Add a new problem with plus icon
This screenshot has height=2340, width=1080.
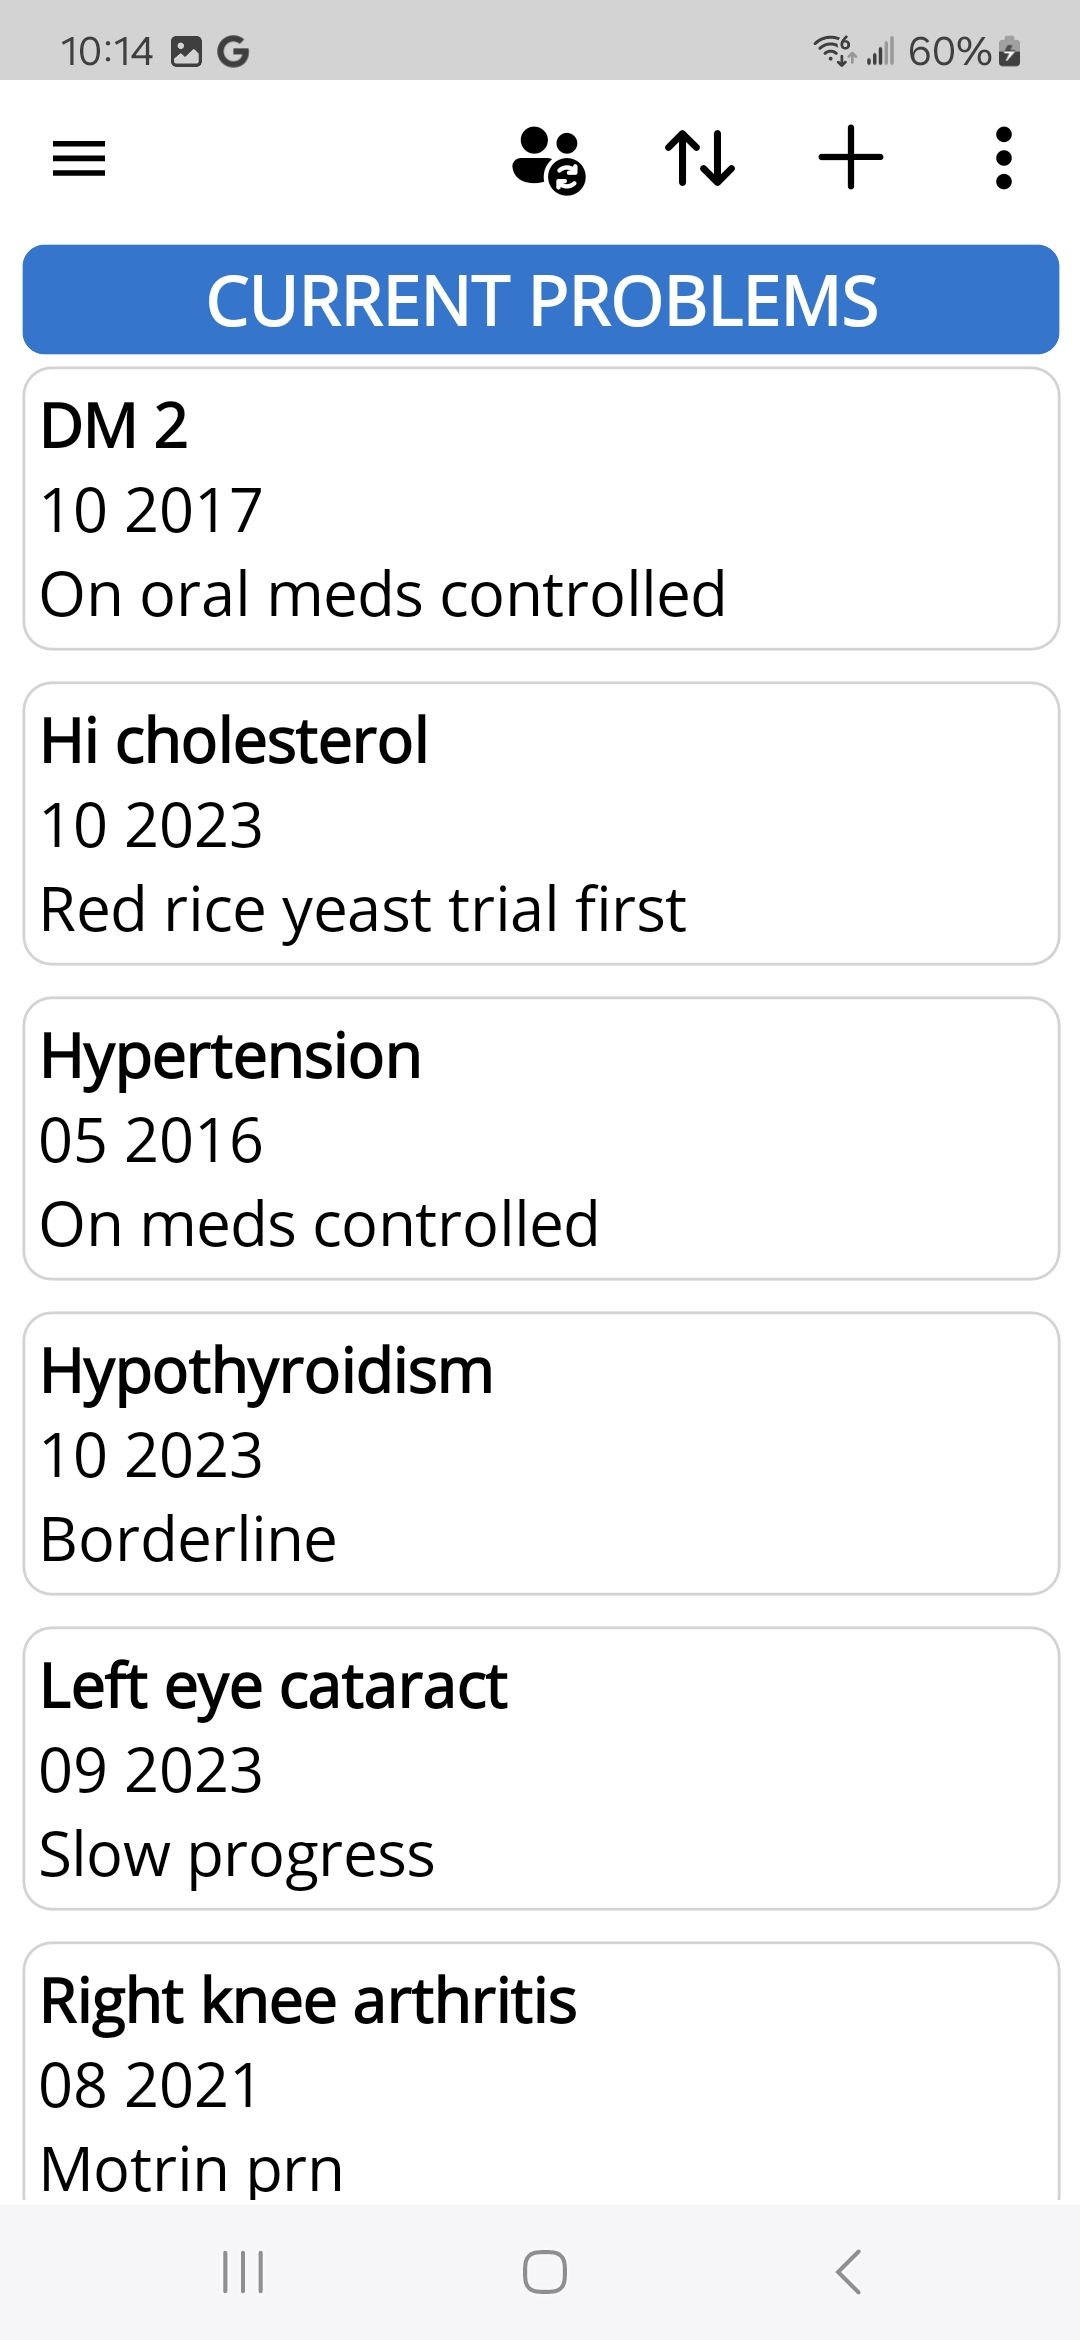coord(851,158)
